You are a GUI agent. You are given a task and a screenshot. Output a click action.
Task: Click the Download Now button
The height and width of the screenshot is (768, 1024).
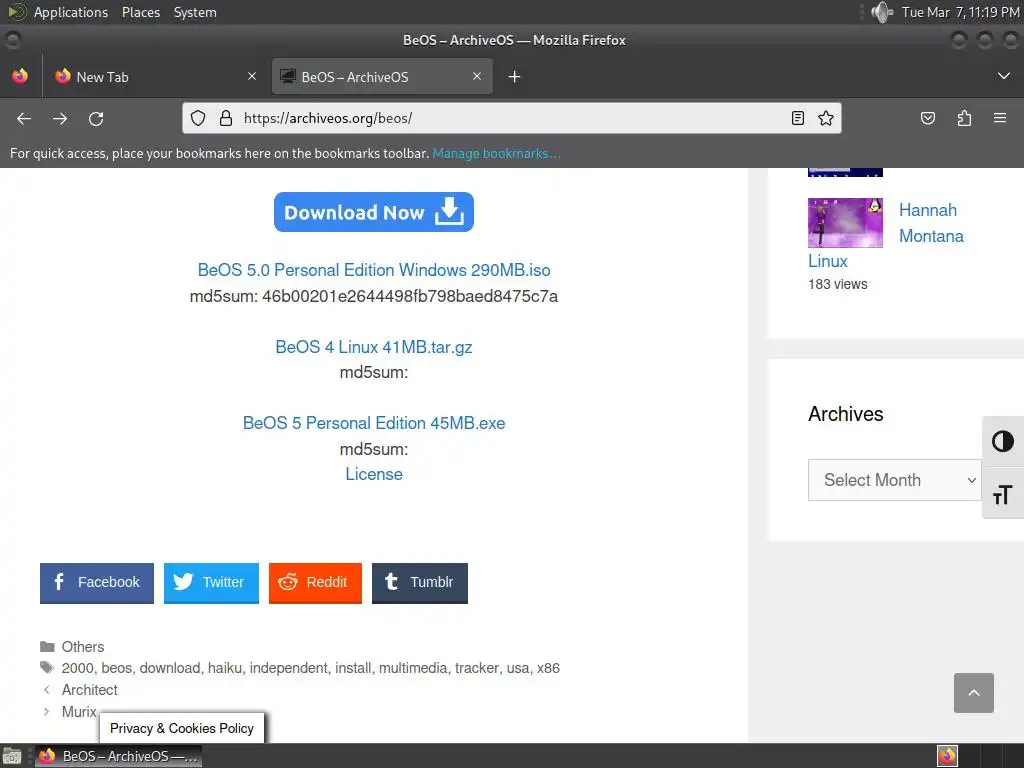(374, 212)
